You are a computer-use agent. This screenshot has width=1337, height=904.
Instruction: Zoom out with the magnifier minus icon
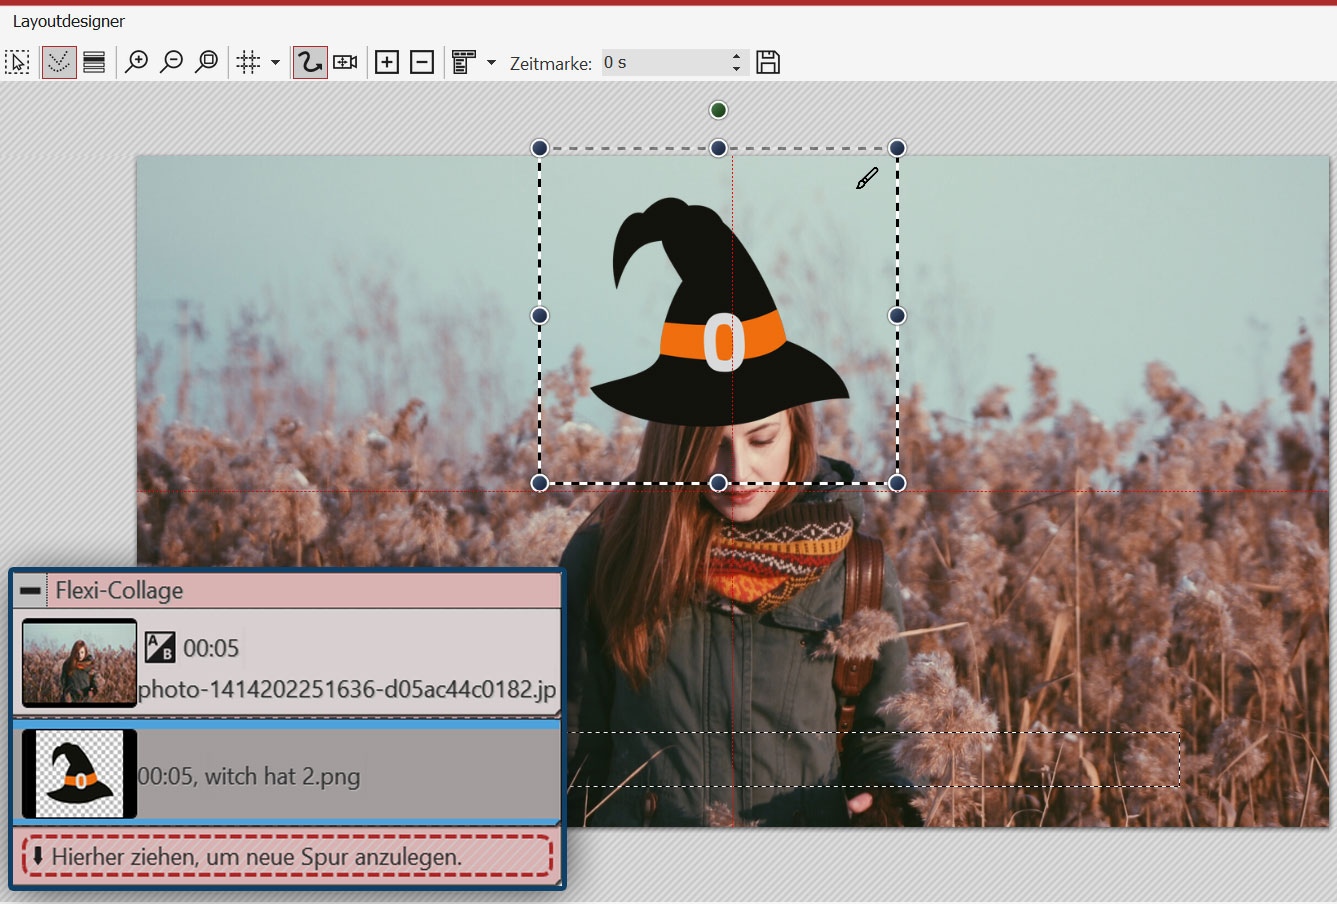click(172, 63)
